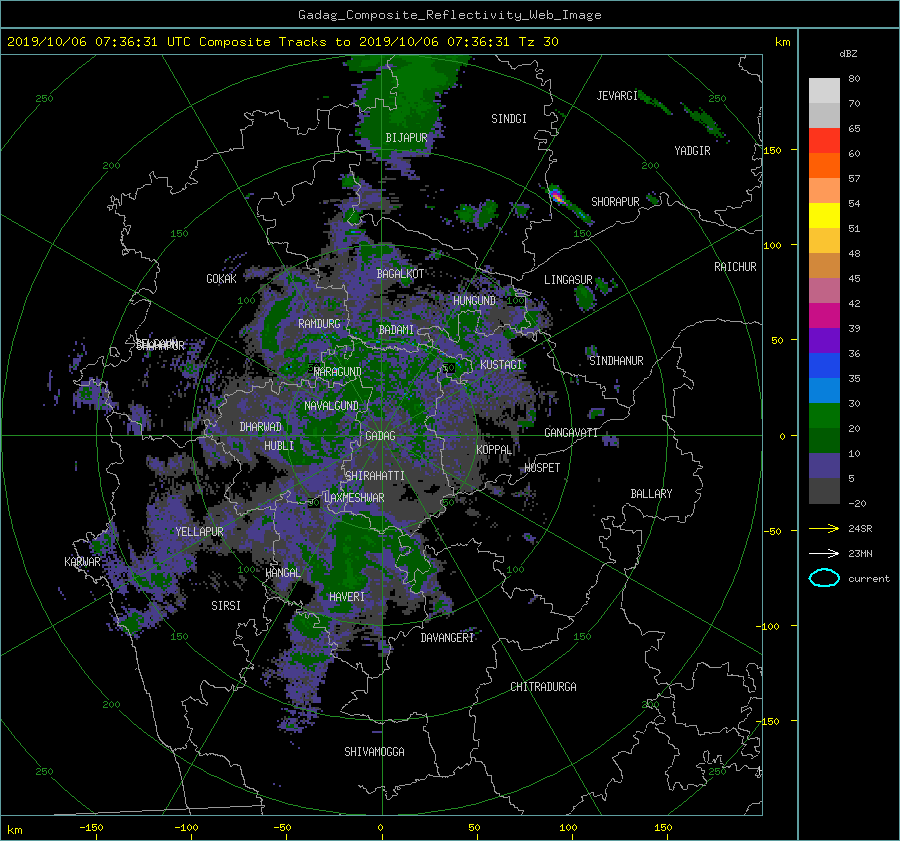
Task: Click the HAVERI city label
Action: coord(347,597)
